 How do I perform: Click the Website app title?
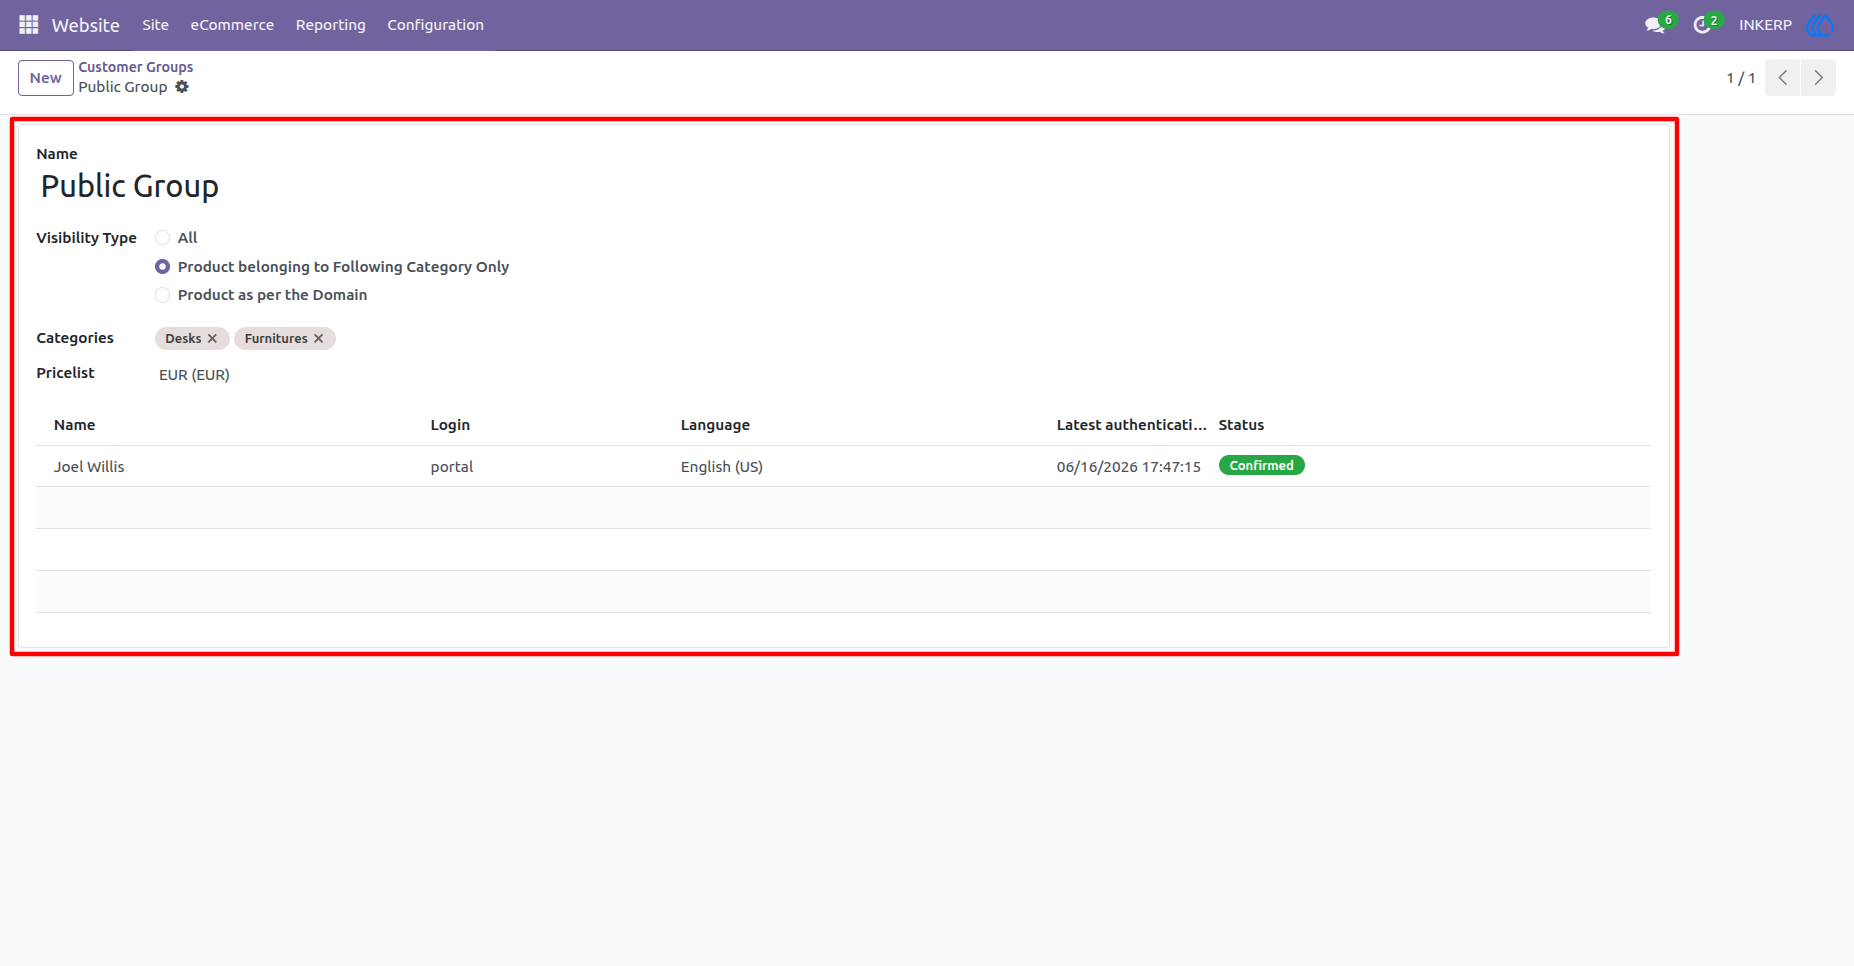pyautogui.click(x=85, y=25)
